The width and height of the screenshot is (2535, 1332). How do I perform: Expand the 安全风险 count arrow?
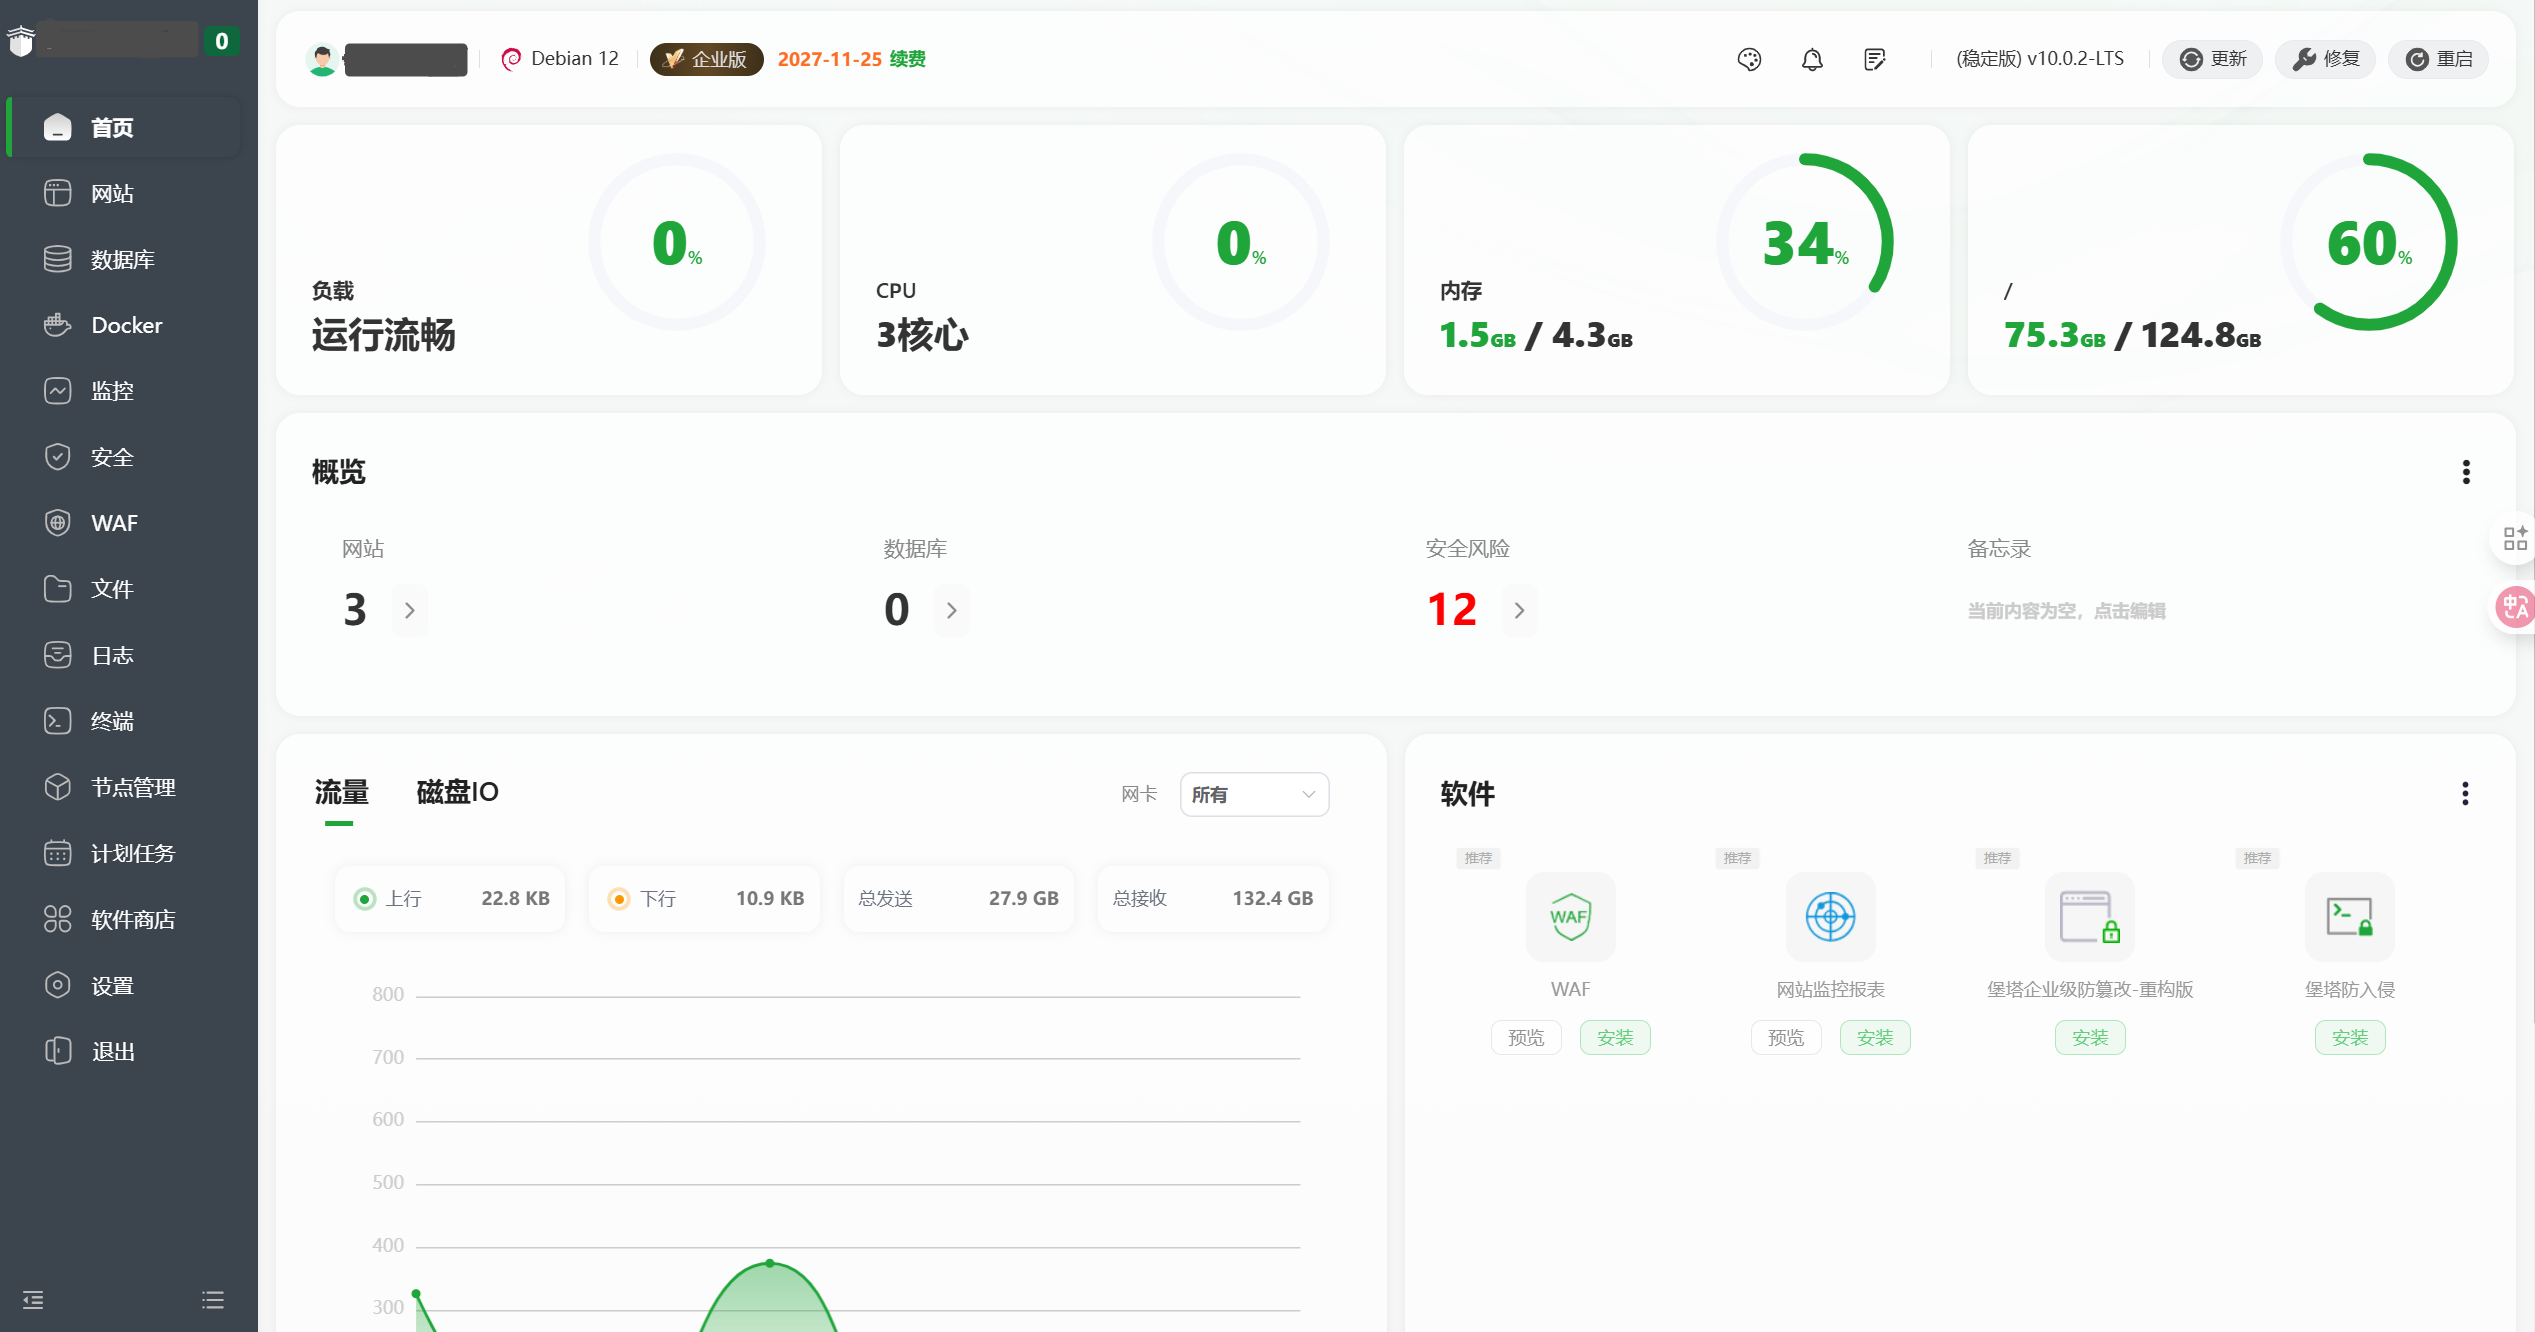(1519, 610)
